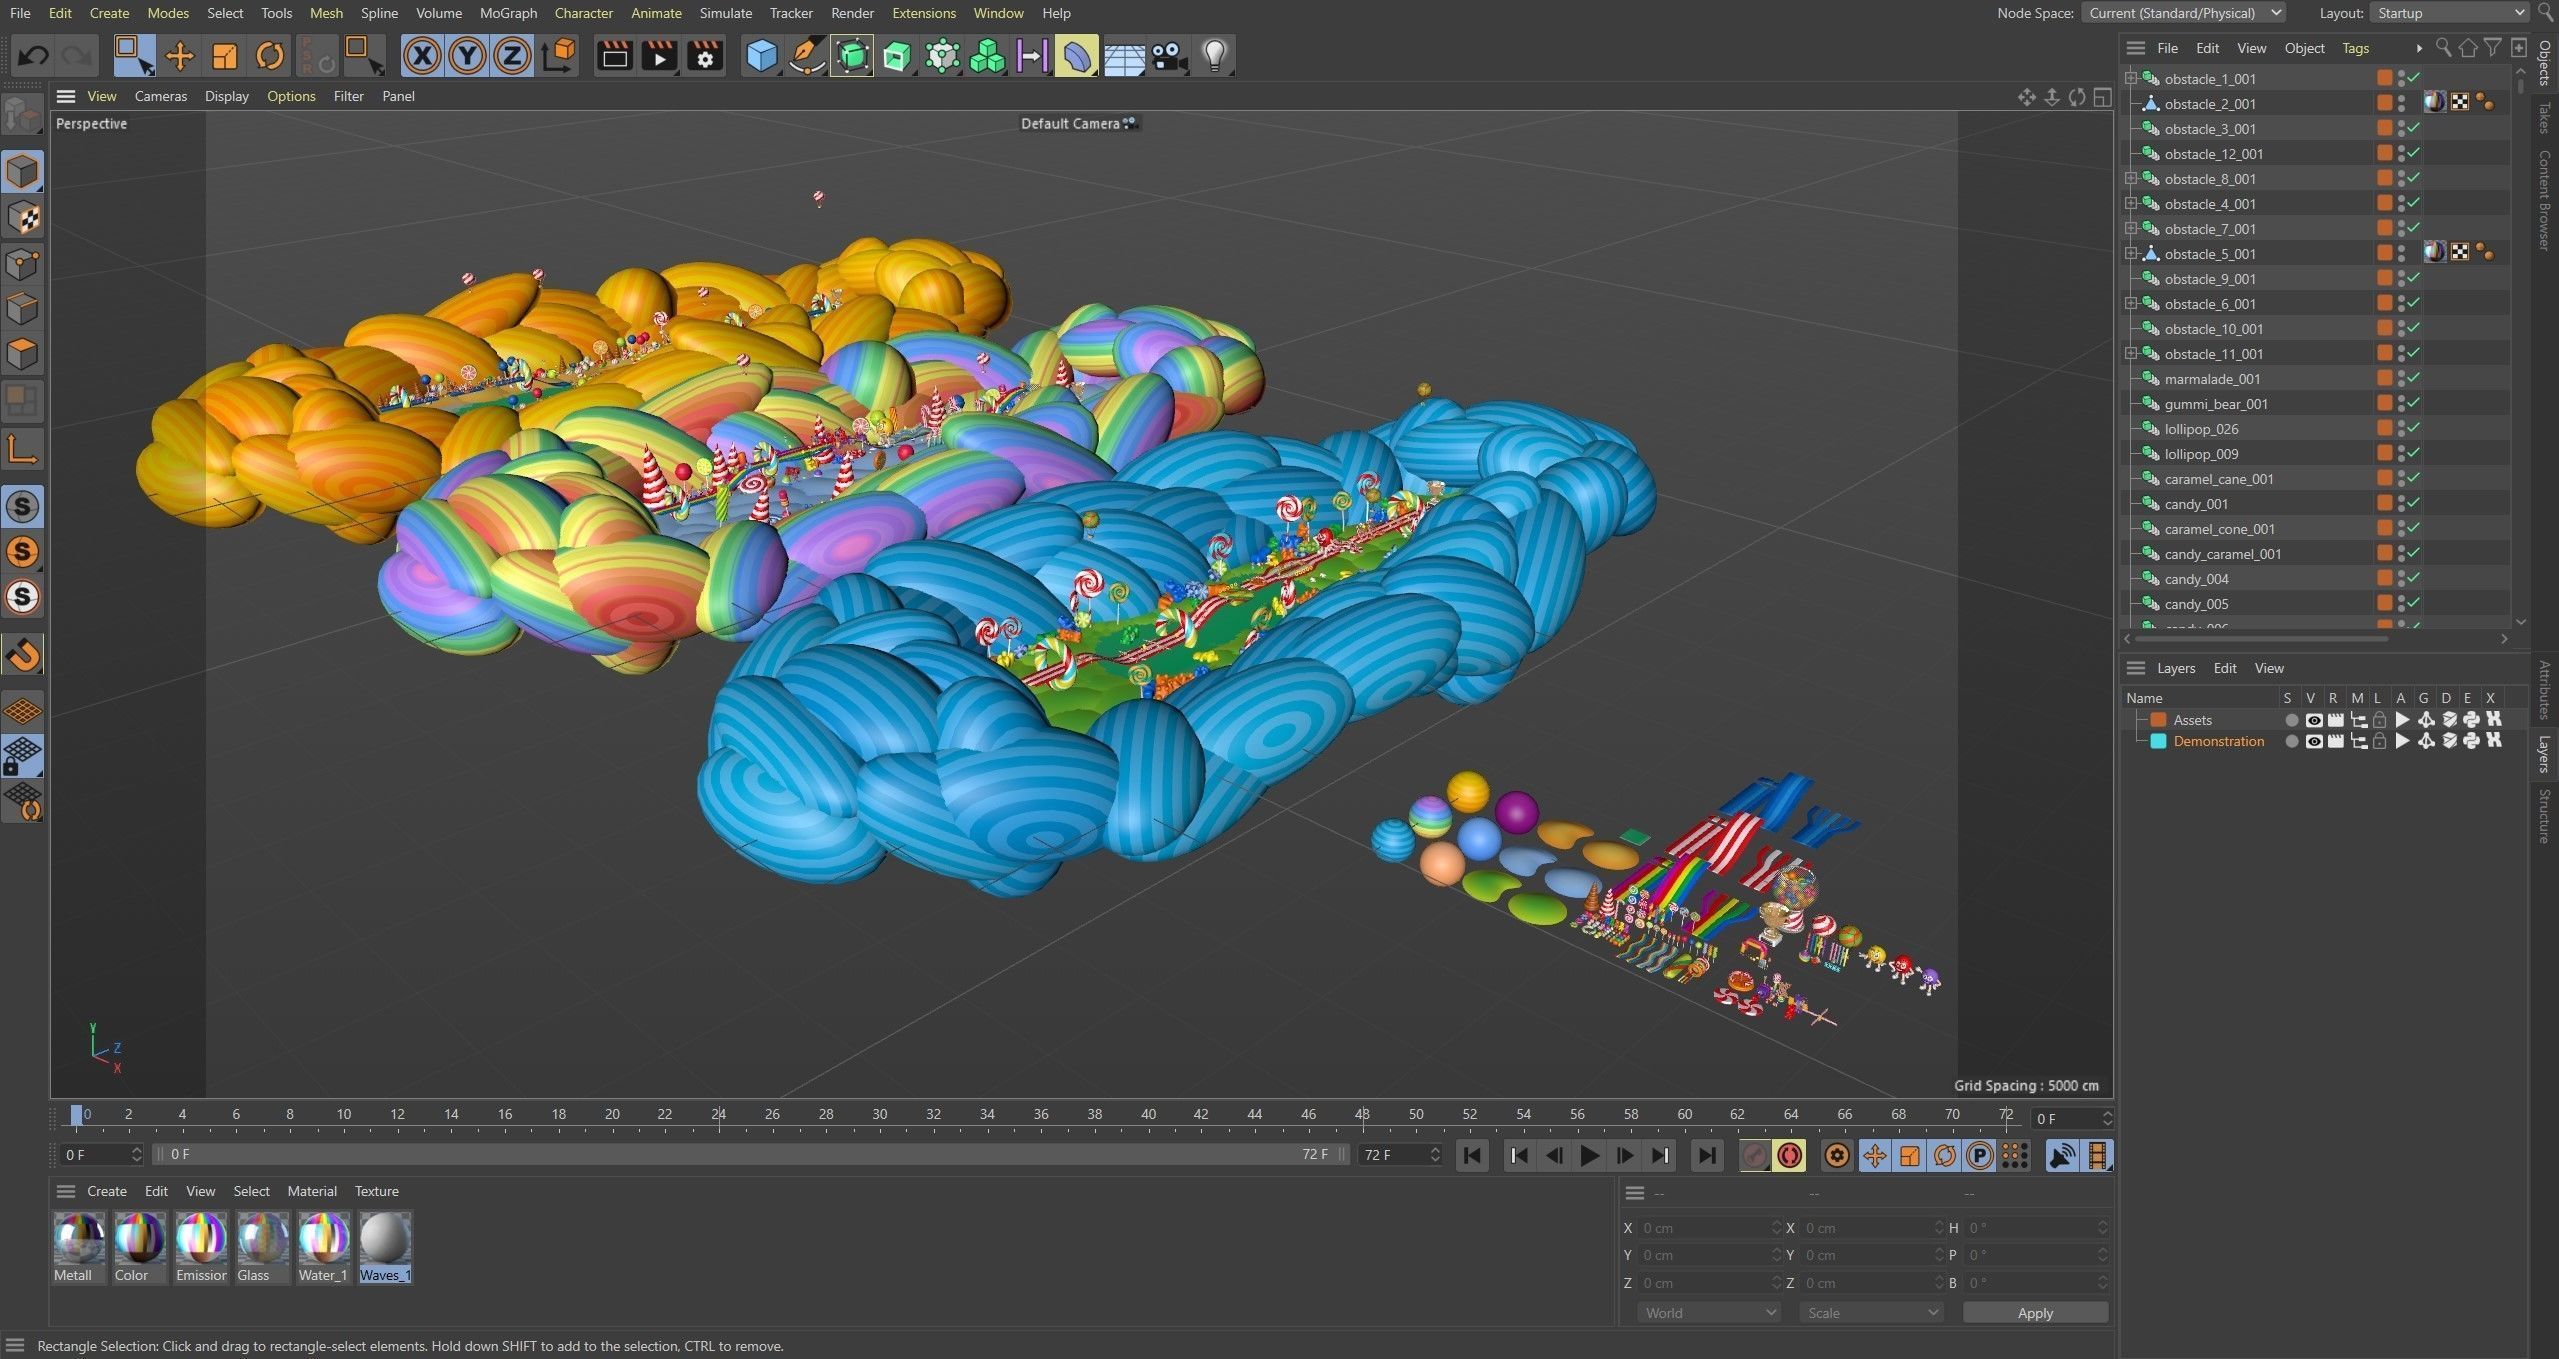The height and width of the screenshot is (1359, 2559).
Task: Click the Undo arrow icon
Action: [33, 56]
